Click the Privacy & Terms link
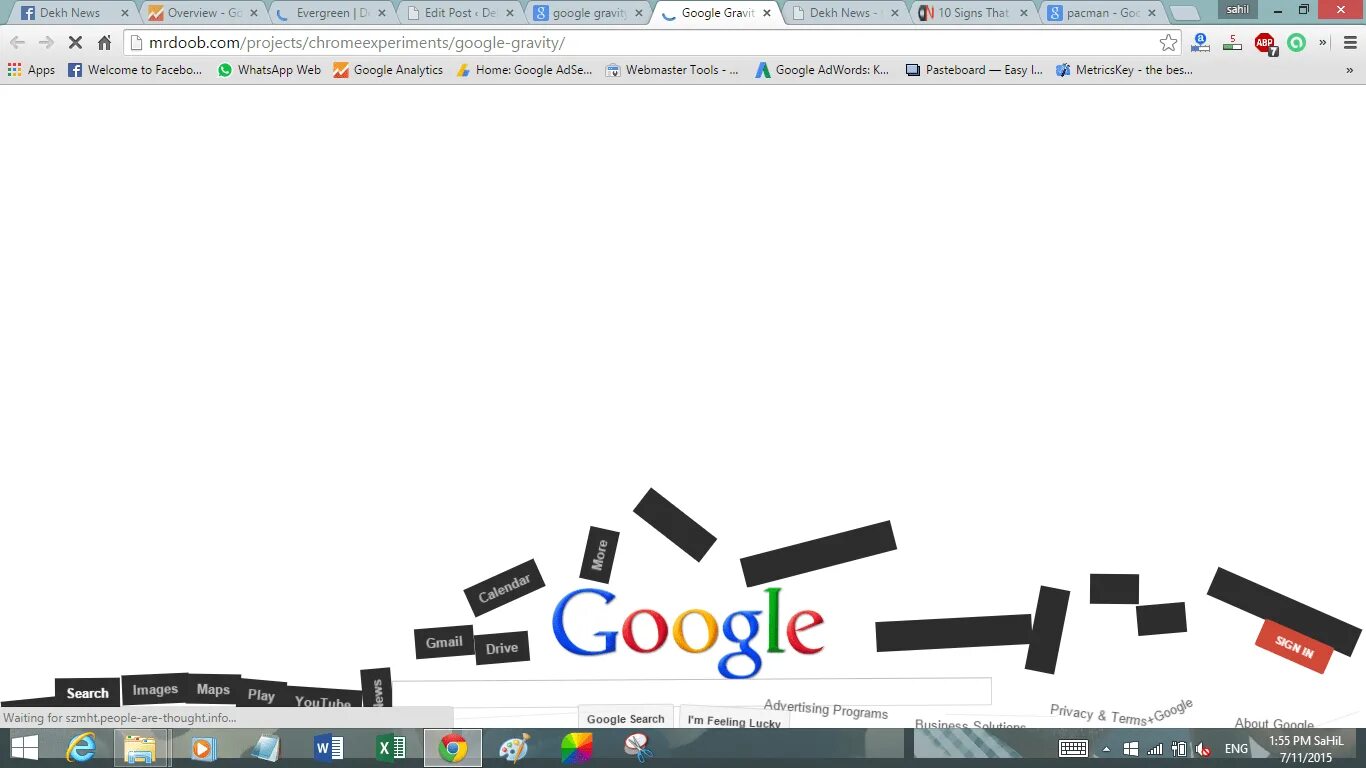This screenshot has height=768, width=1366. 1099,715
